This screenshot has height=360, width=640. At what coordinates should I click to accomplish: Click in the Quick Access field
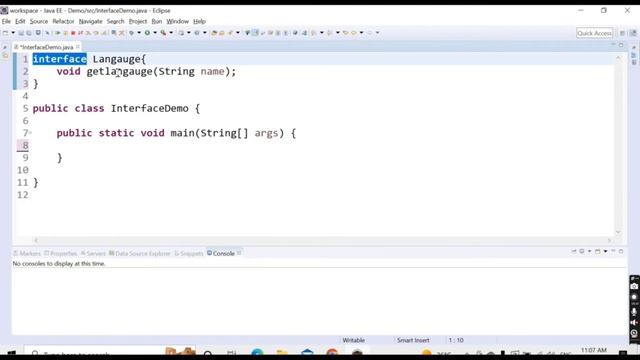point(594,33)
